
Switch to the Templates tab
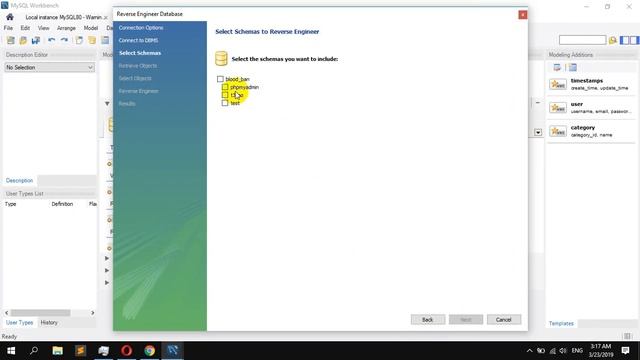coord(561,323)
